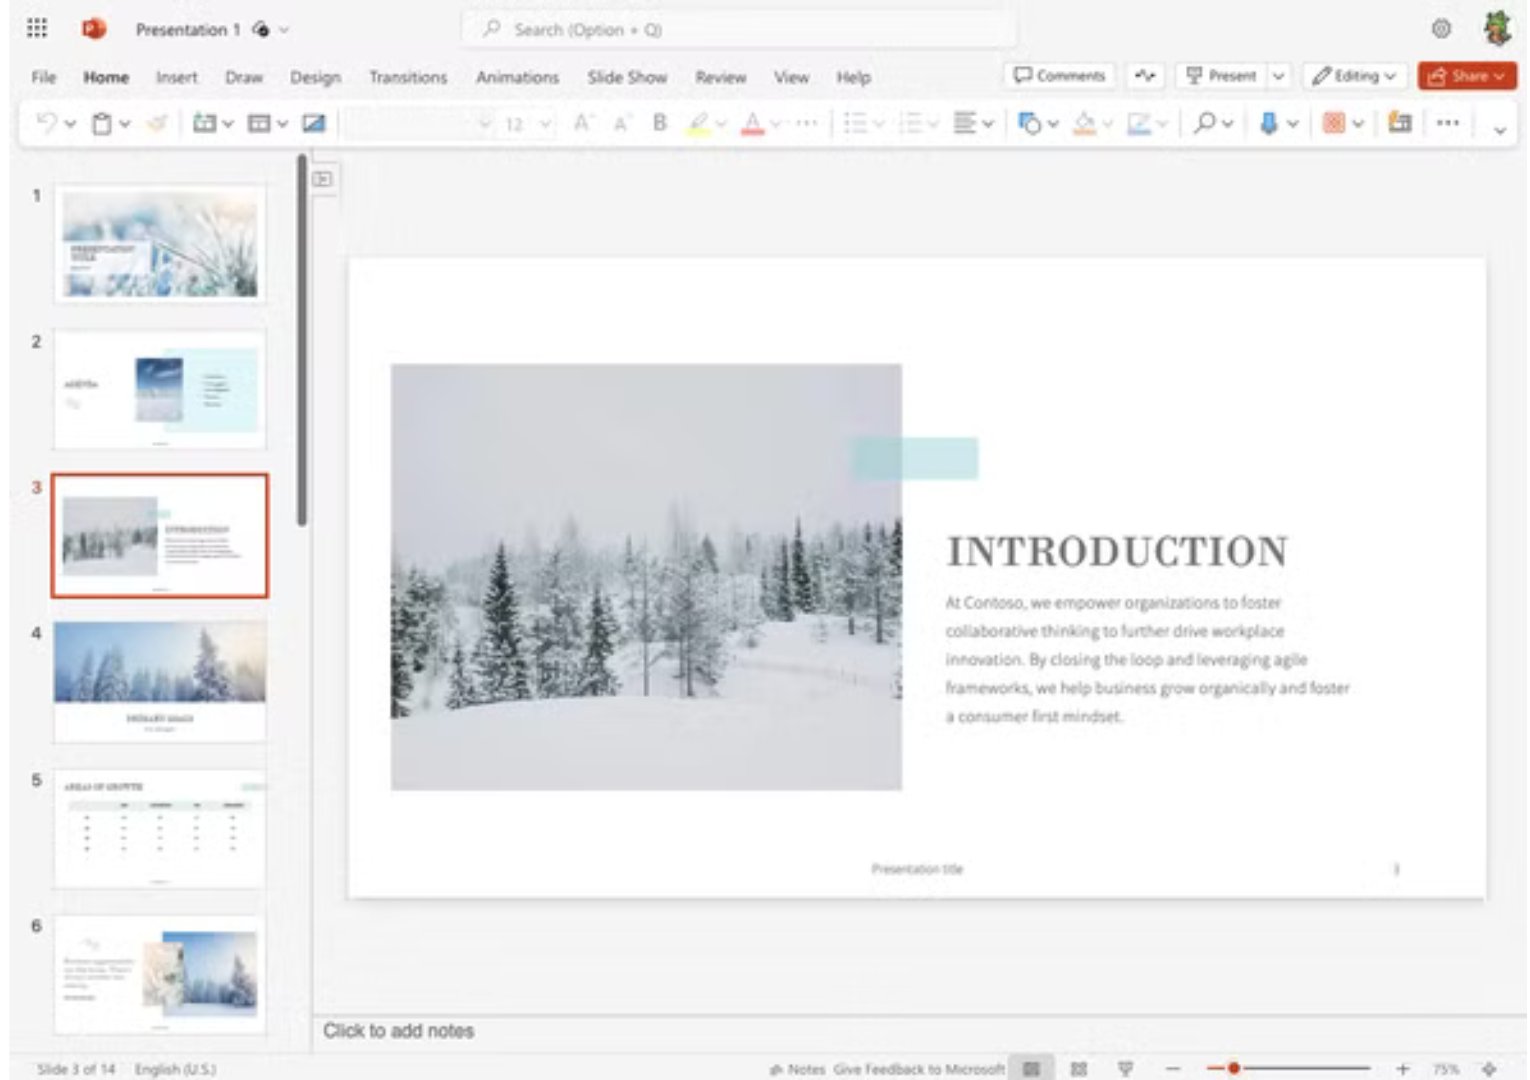Open the Comments panel button
The image size is (1530, 1080).
1060,74
